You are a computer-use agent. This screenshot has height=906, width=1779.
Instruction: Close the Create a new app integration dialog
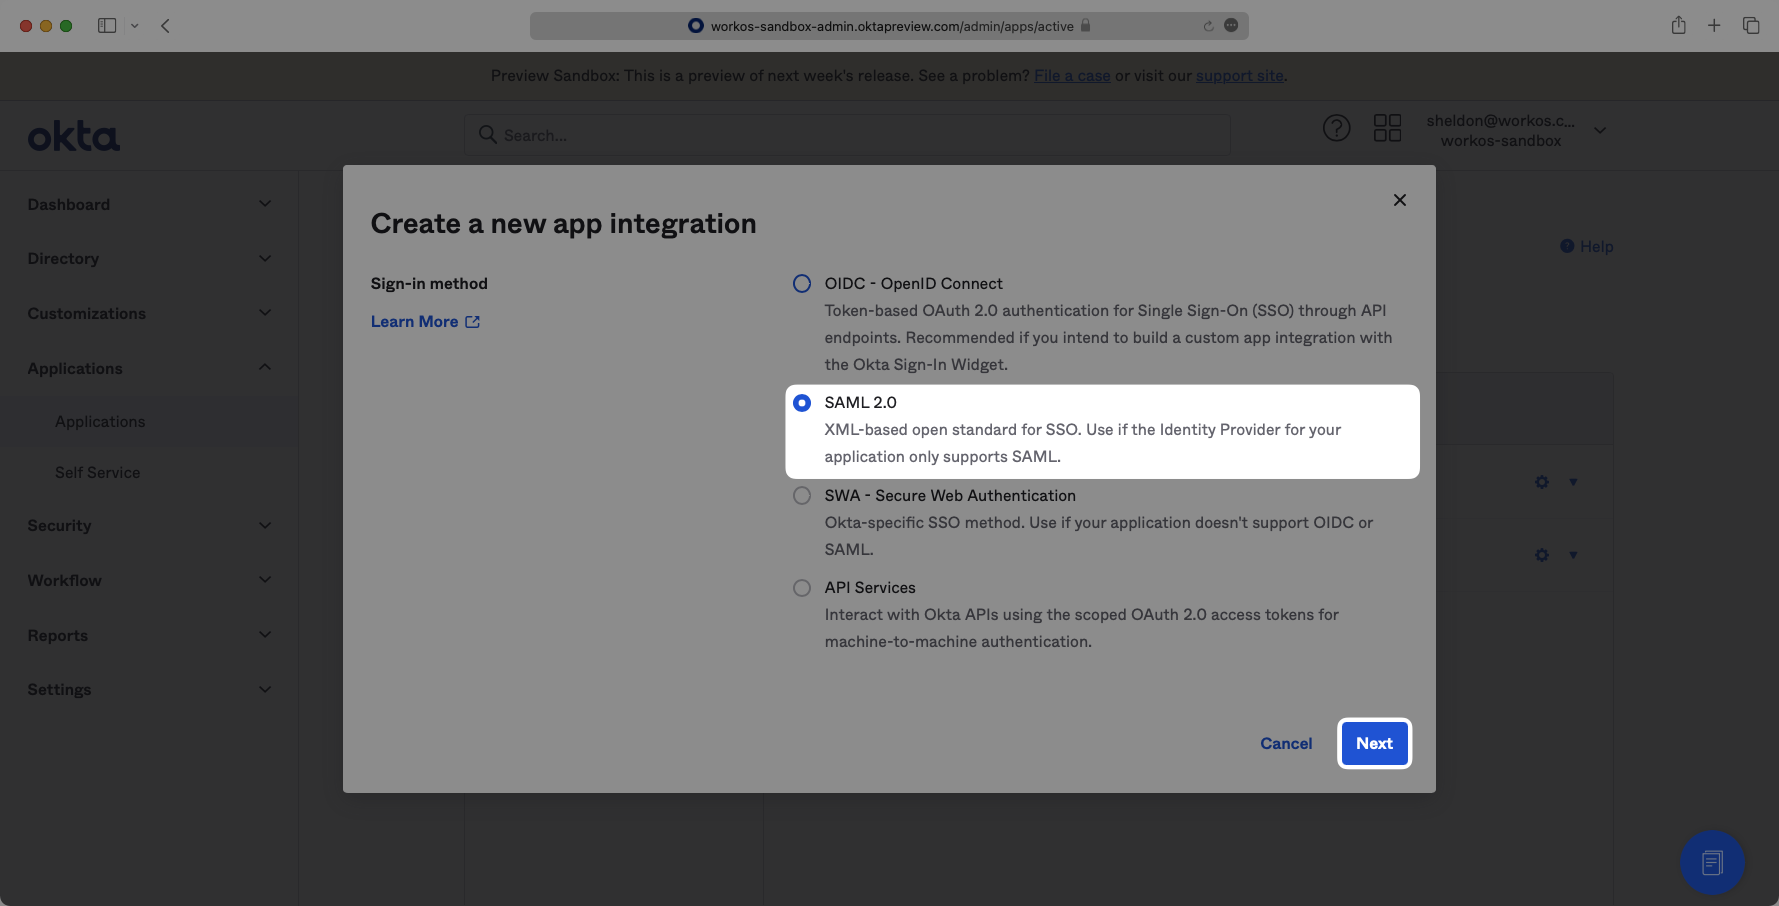tap(1399, 200)
